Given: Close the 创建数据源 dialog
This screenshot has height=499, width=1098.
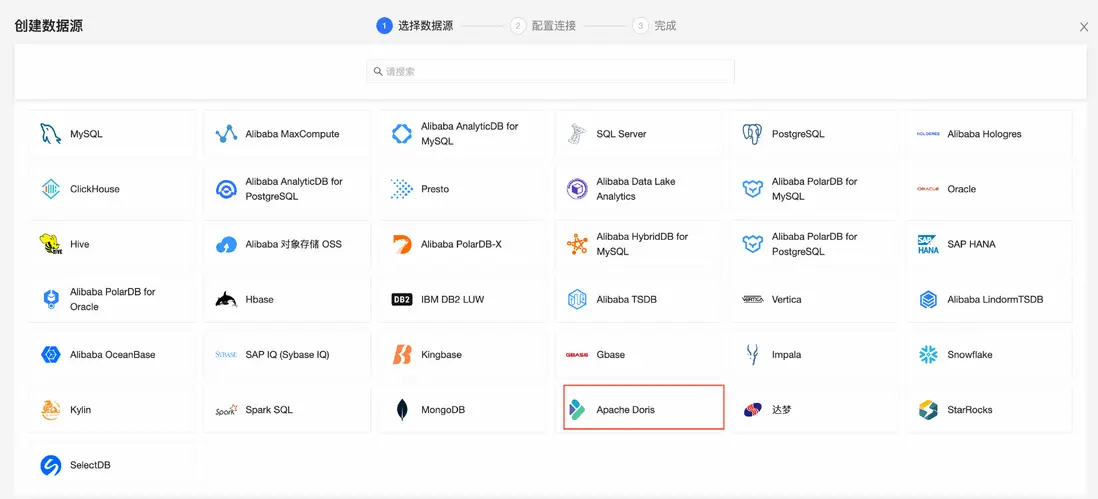Looking at the screenshot, I should 1084,27.
